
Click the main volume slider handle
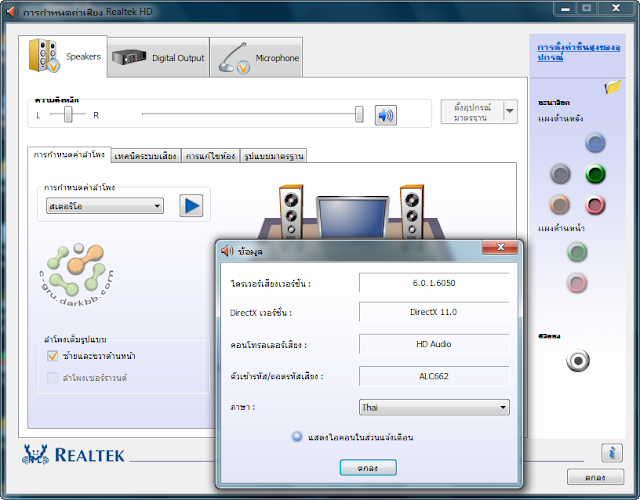[x=359, y=114]
